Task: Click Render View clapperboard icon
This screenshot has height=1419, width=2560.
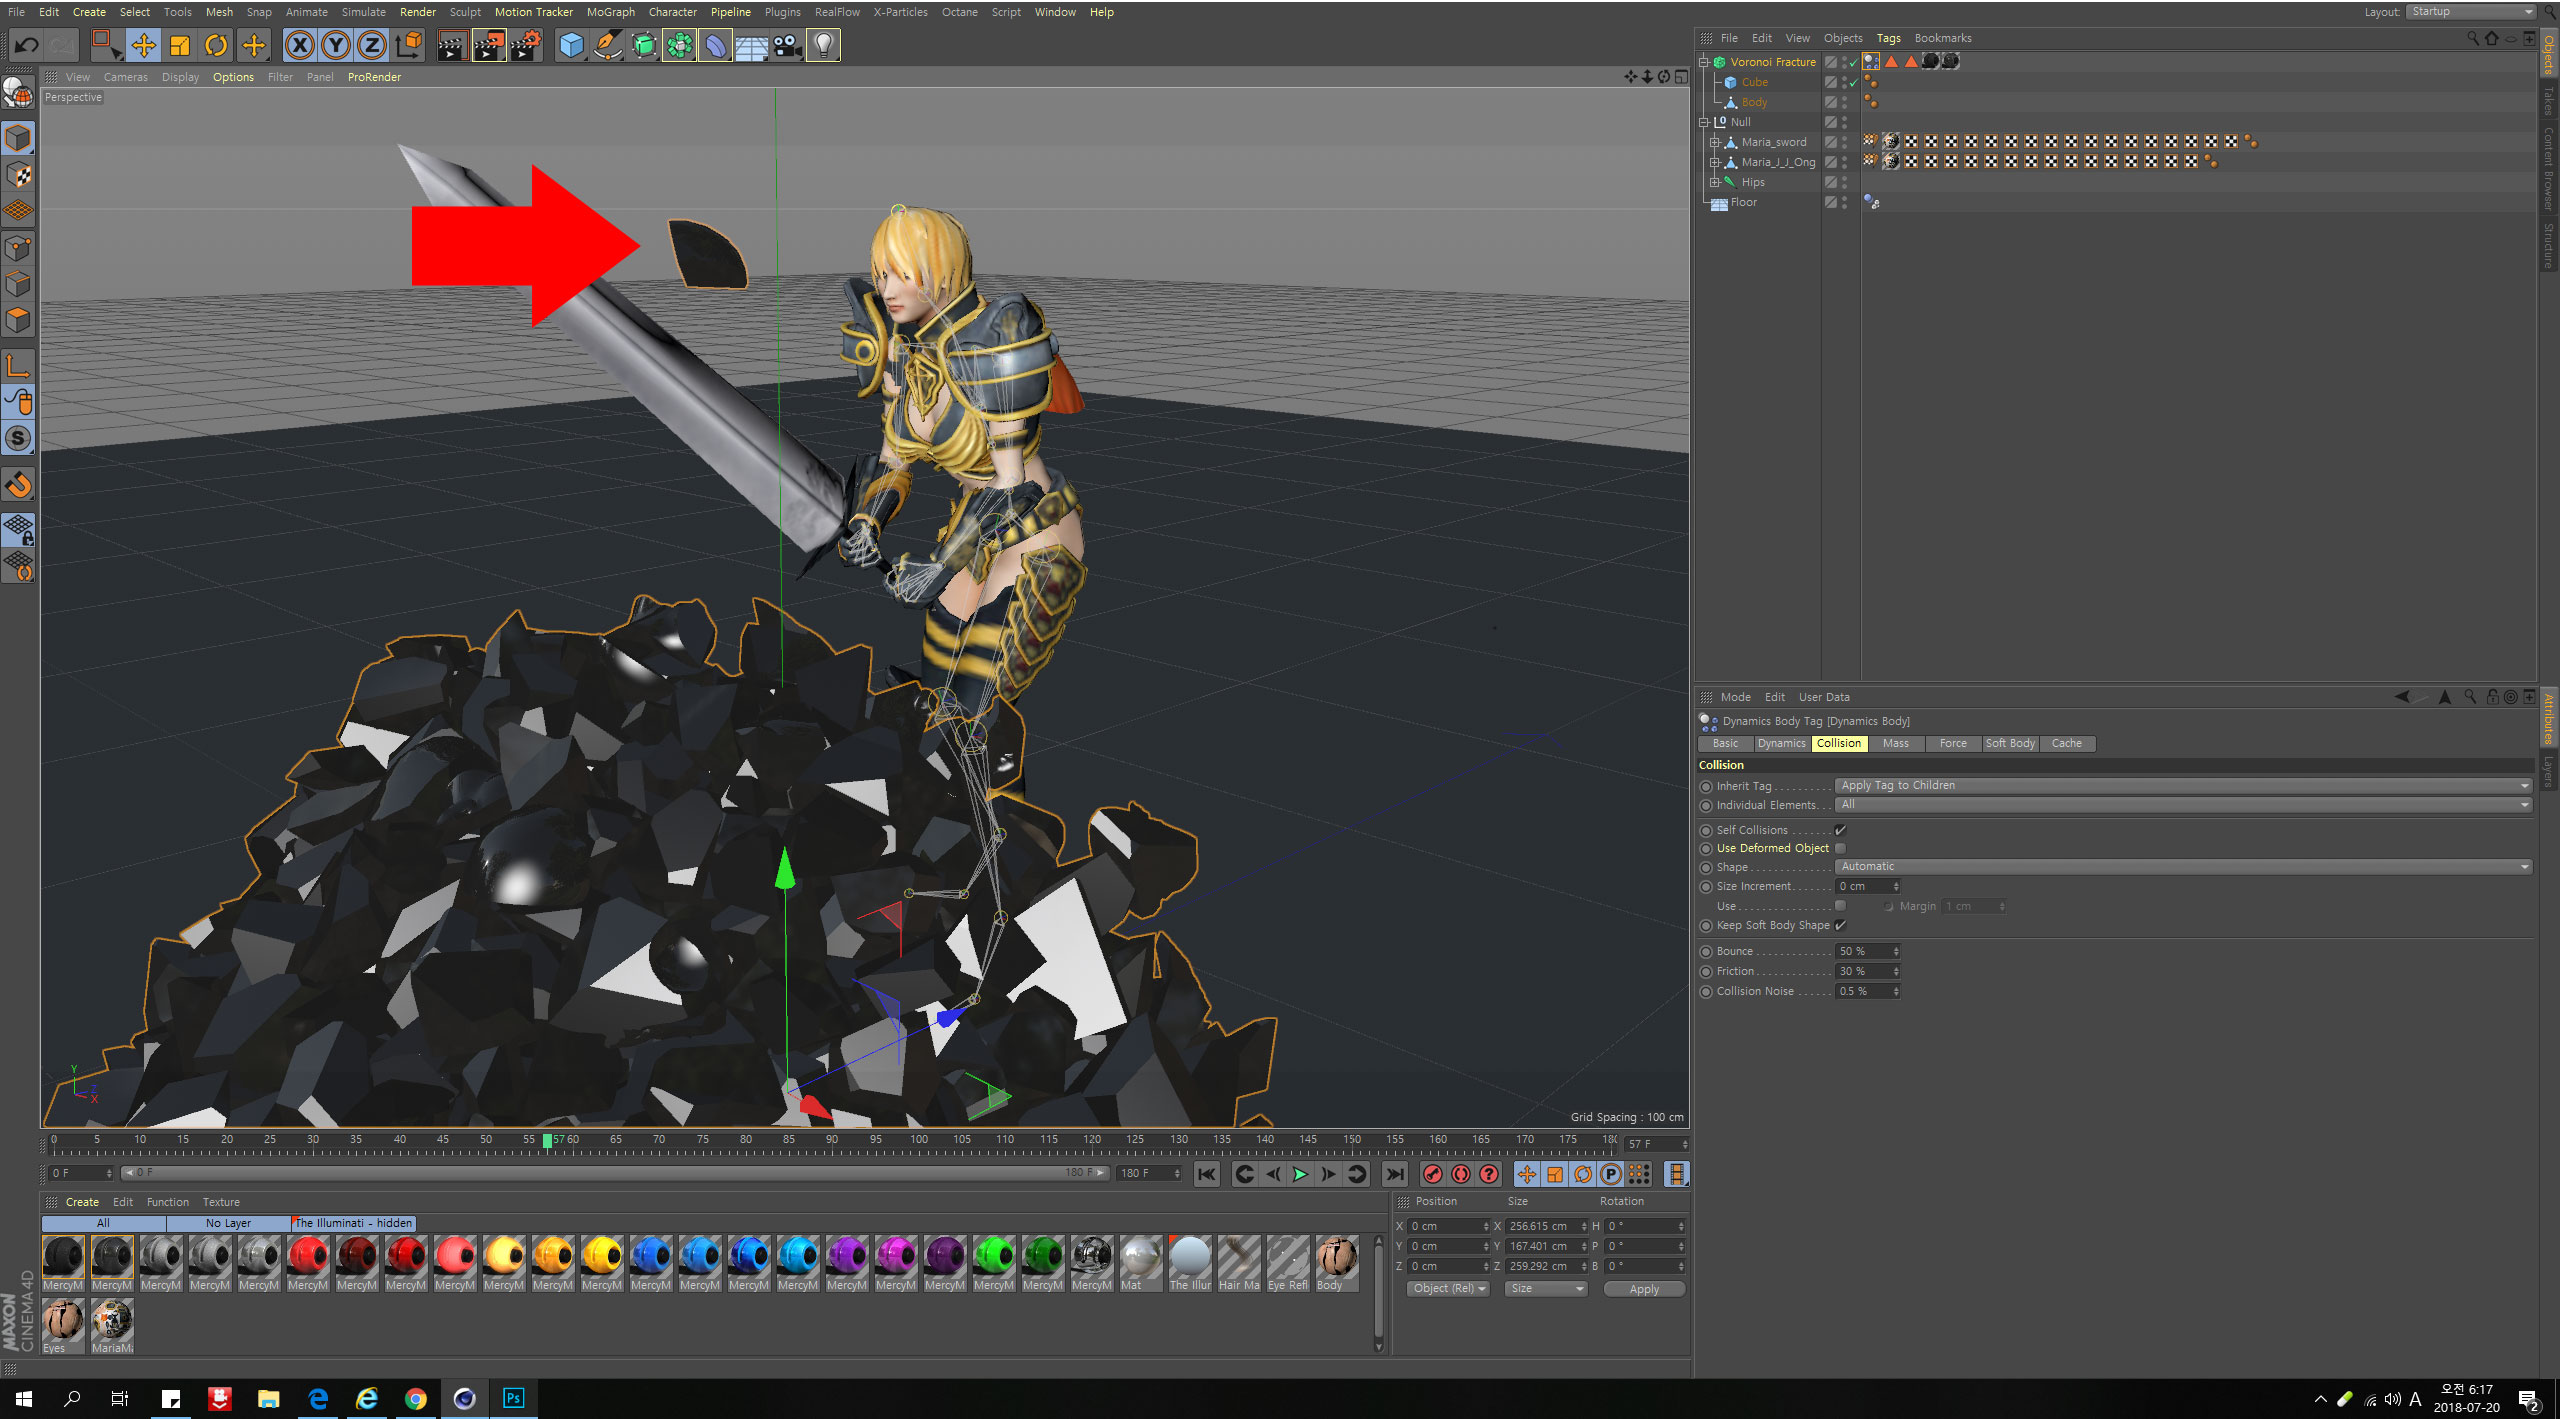Action: (452, 45)
